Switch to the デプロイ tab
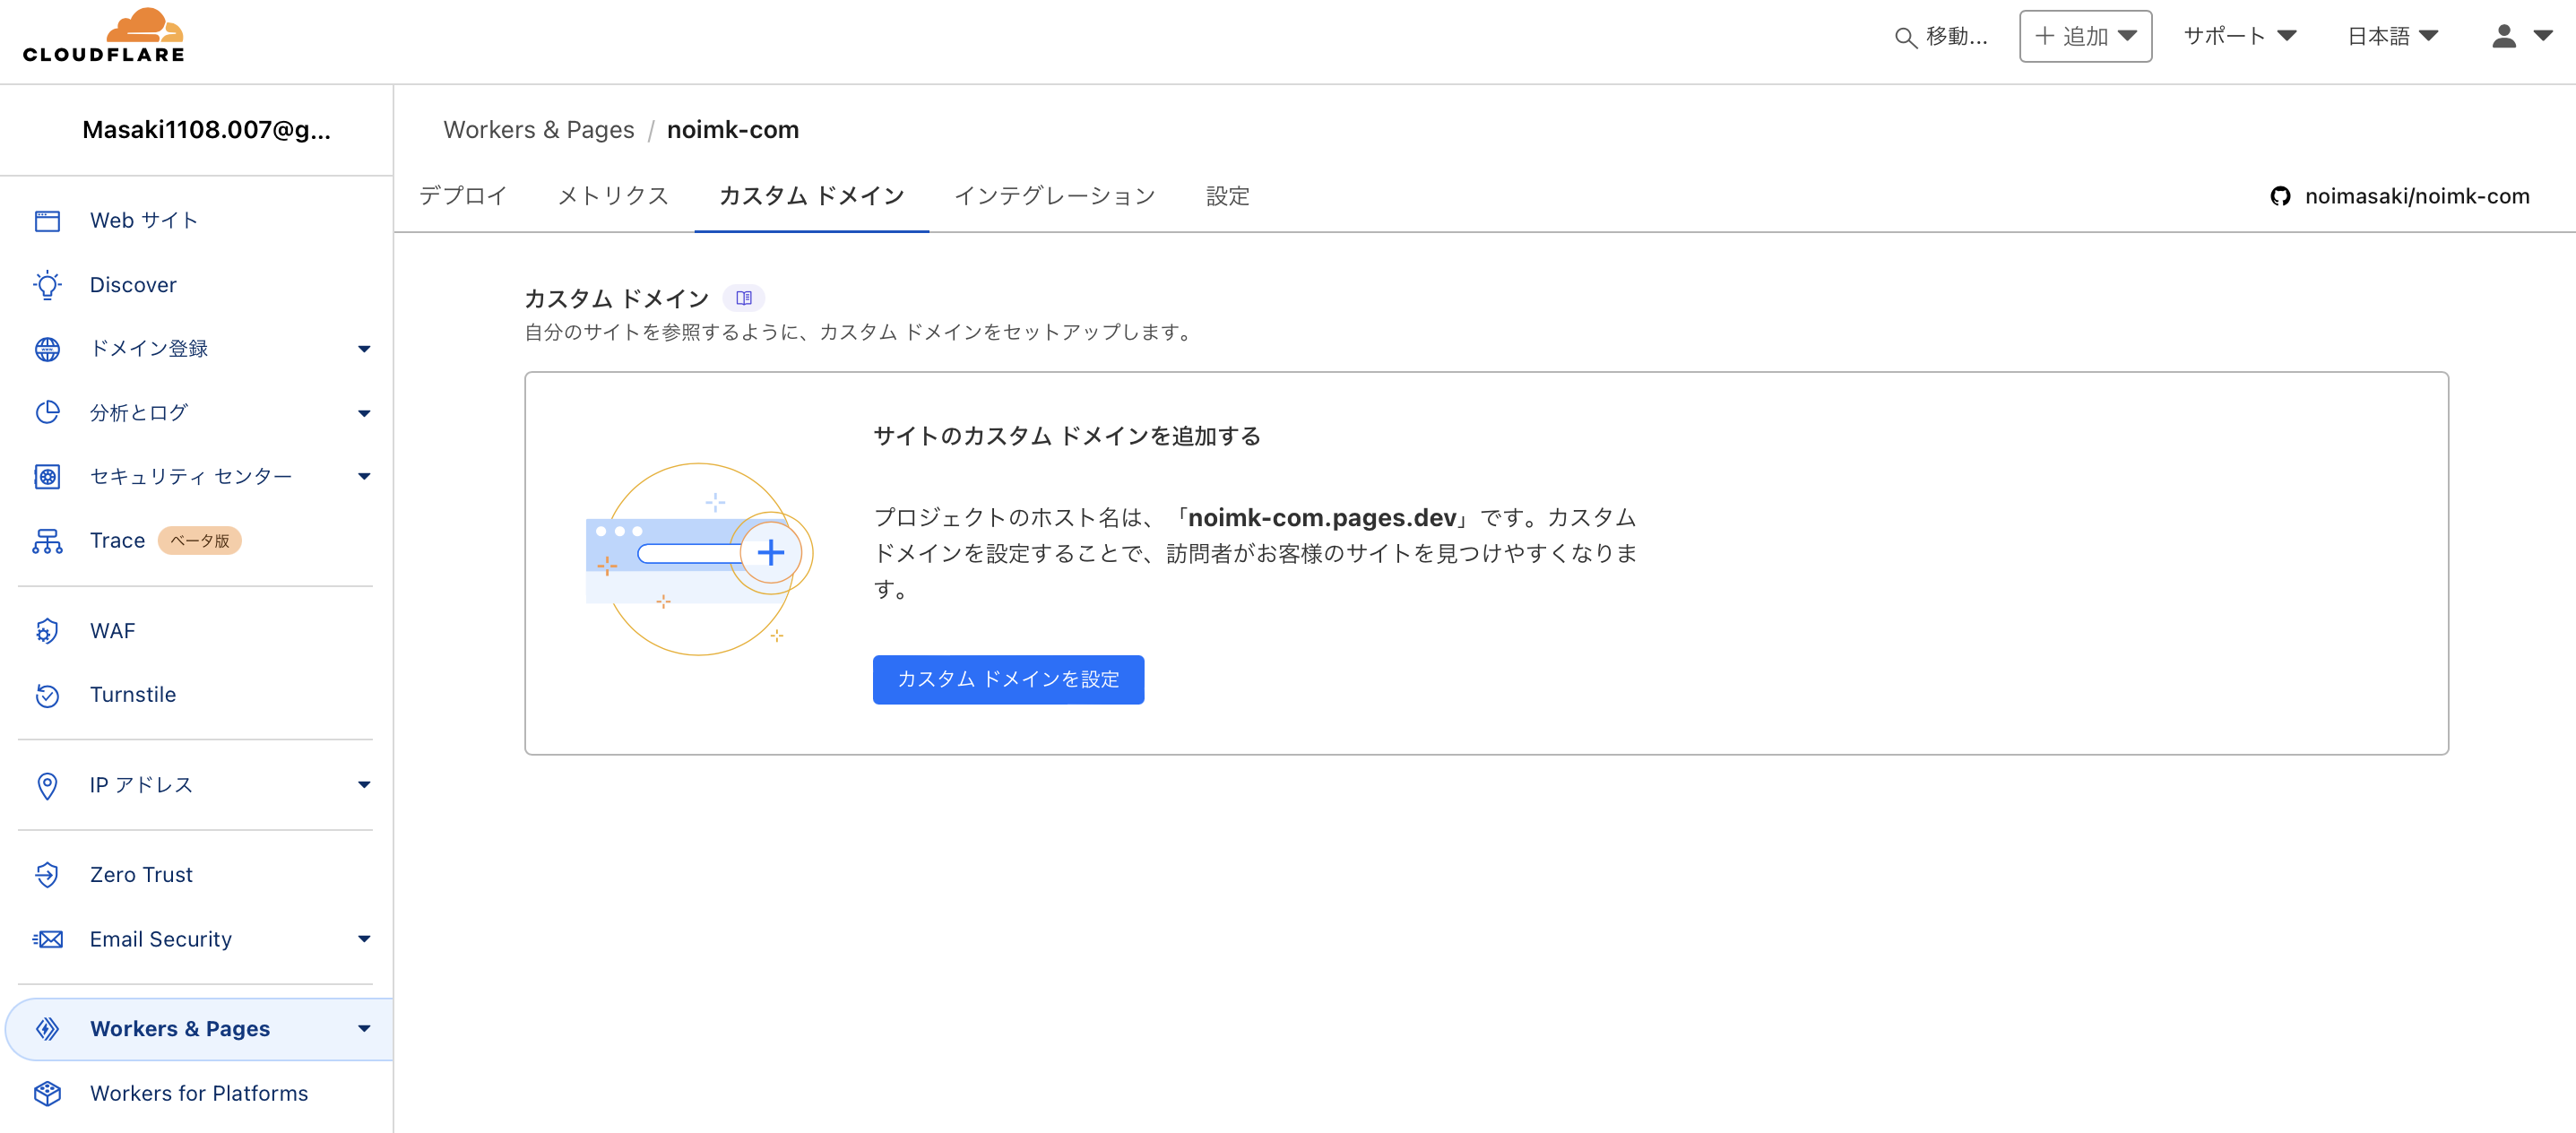2576x1133 pixels. pos(462,196)
